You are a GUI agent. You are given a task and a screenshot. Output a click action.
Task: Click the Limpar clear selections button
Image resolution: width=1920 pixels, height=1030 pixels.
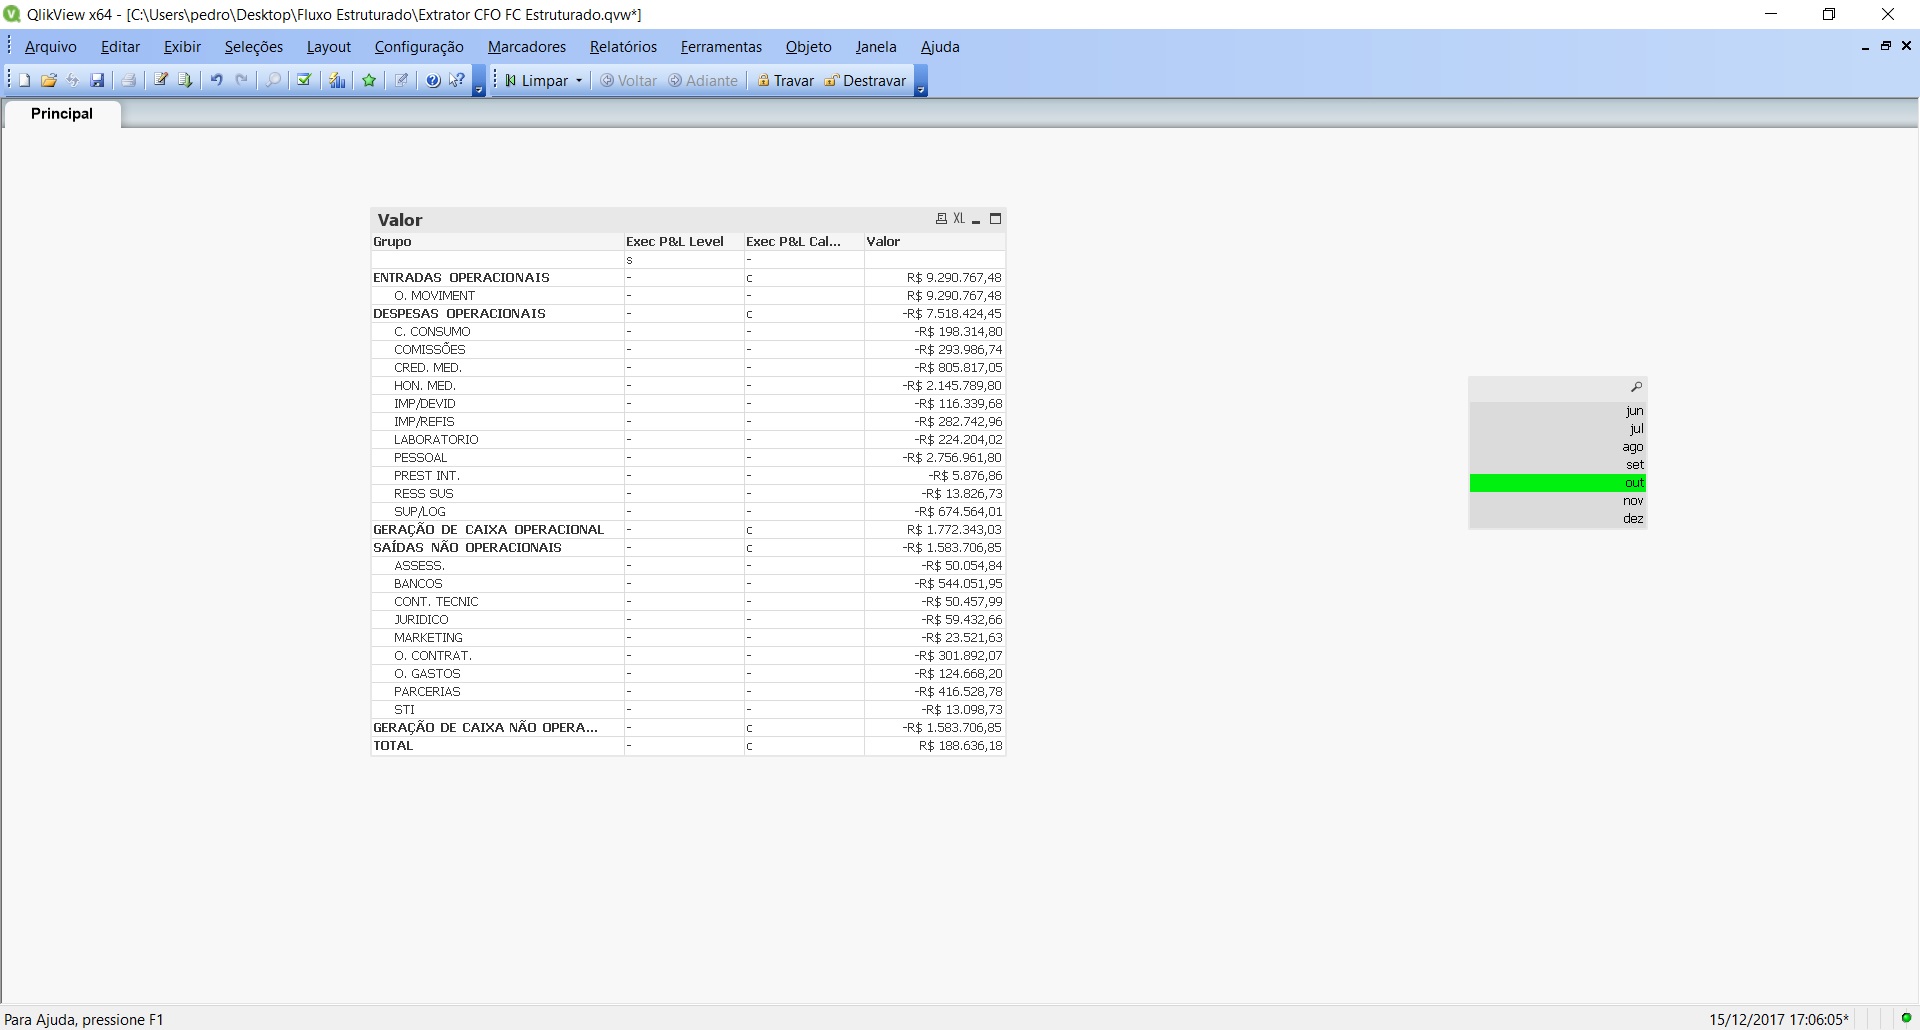pyautogui.click(x=537, y=81)
